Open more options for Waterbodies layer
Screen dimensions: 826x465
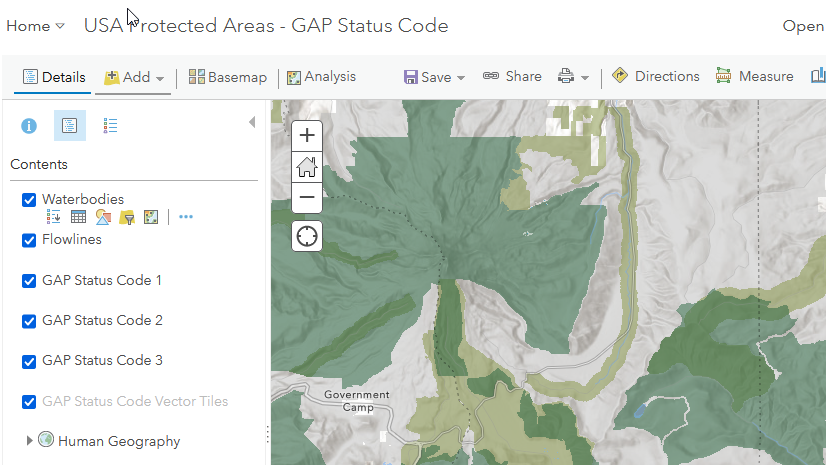[186, 216]
